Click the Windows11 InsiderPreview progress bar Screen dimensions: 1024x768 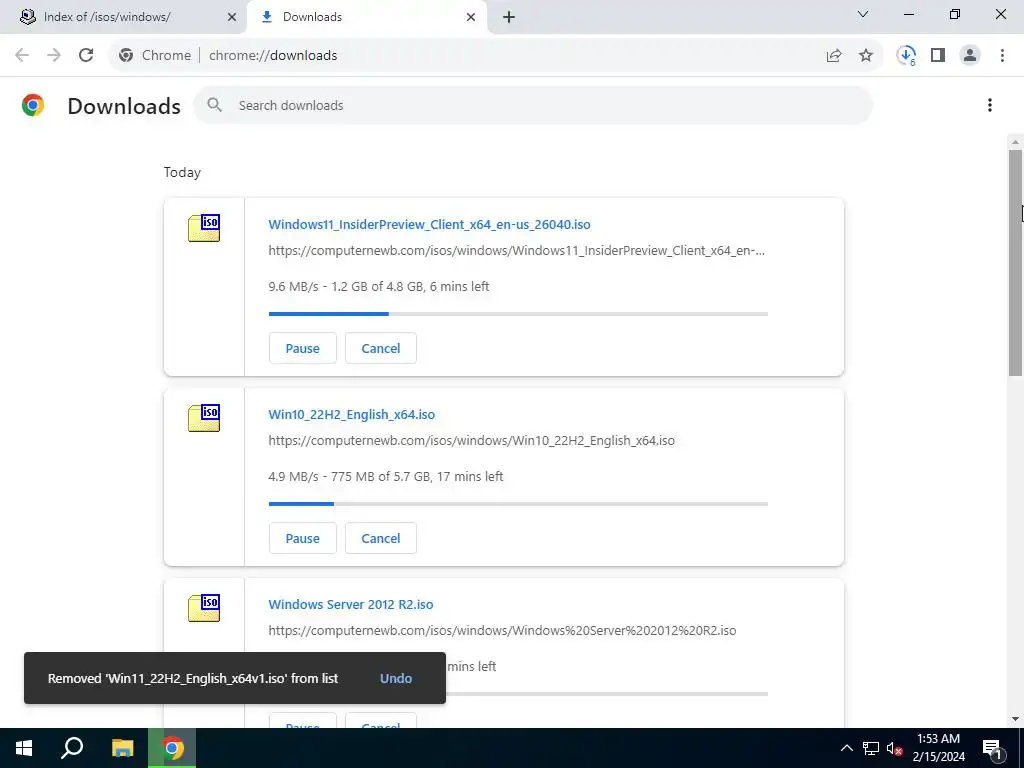click(x=518, y=314)
